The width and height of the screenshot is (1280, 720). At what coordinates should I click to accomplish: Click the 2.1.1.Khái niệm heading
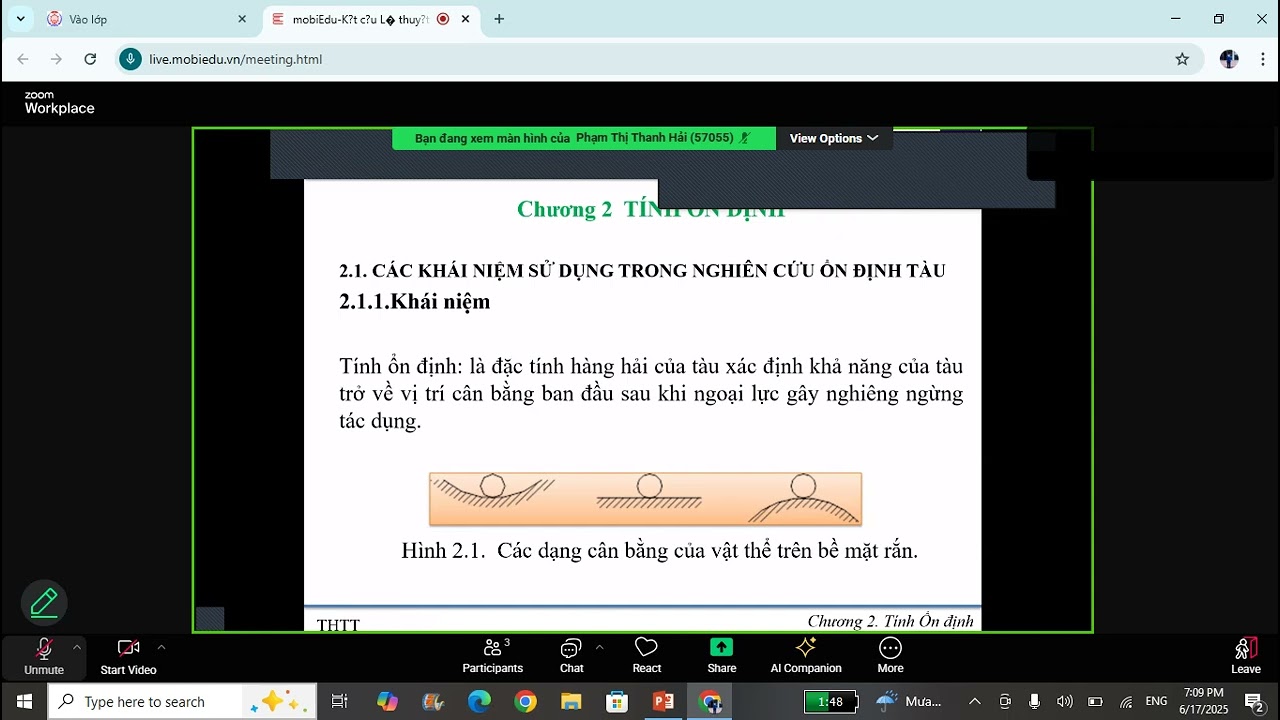[x=415, y=301]
